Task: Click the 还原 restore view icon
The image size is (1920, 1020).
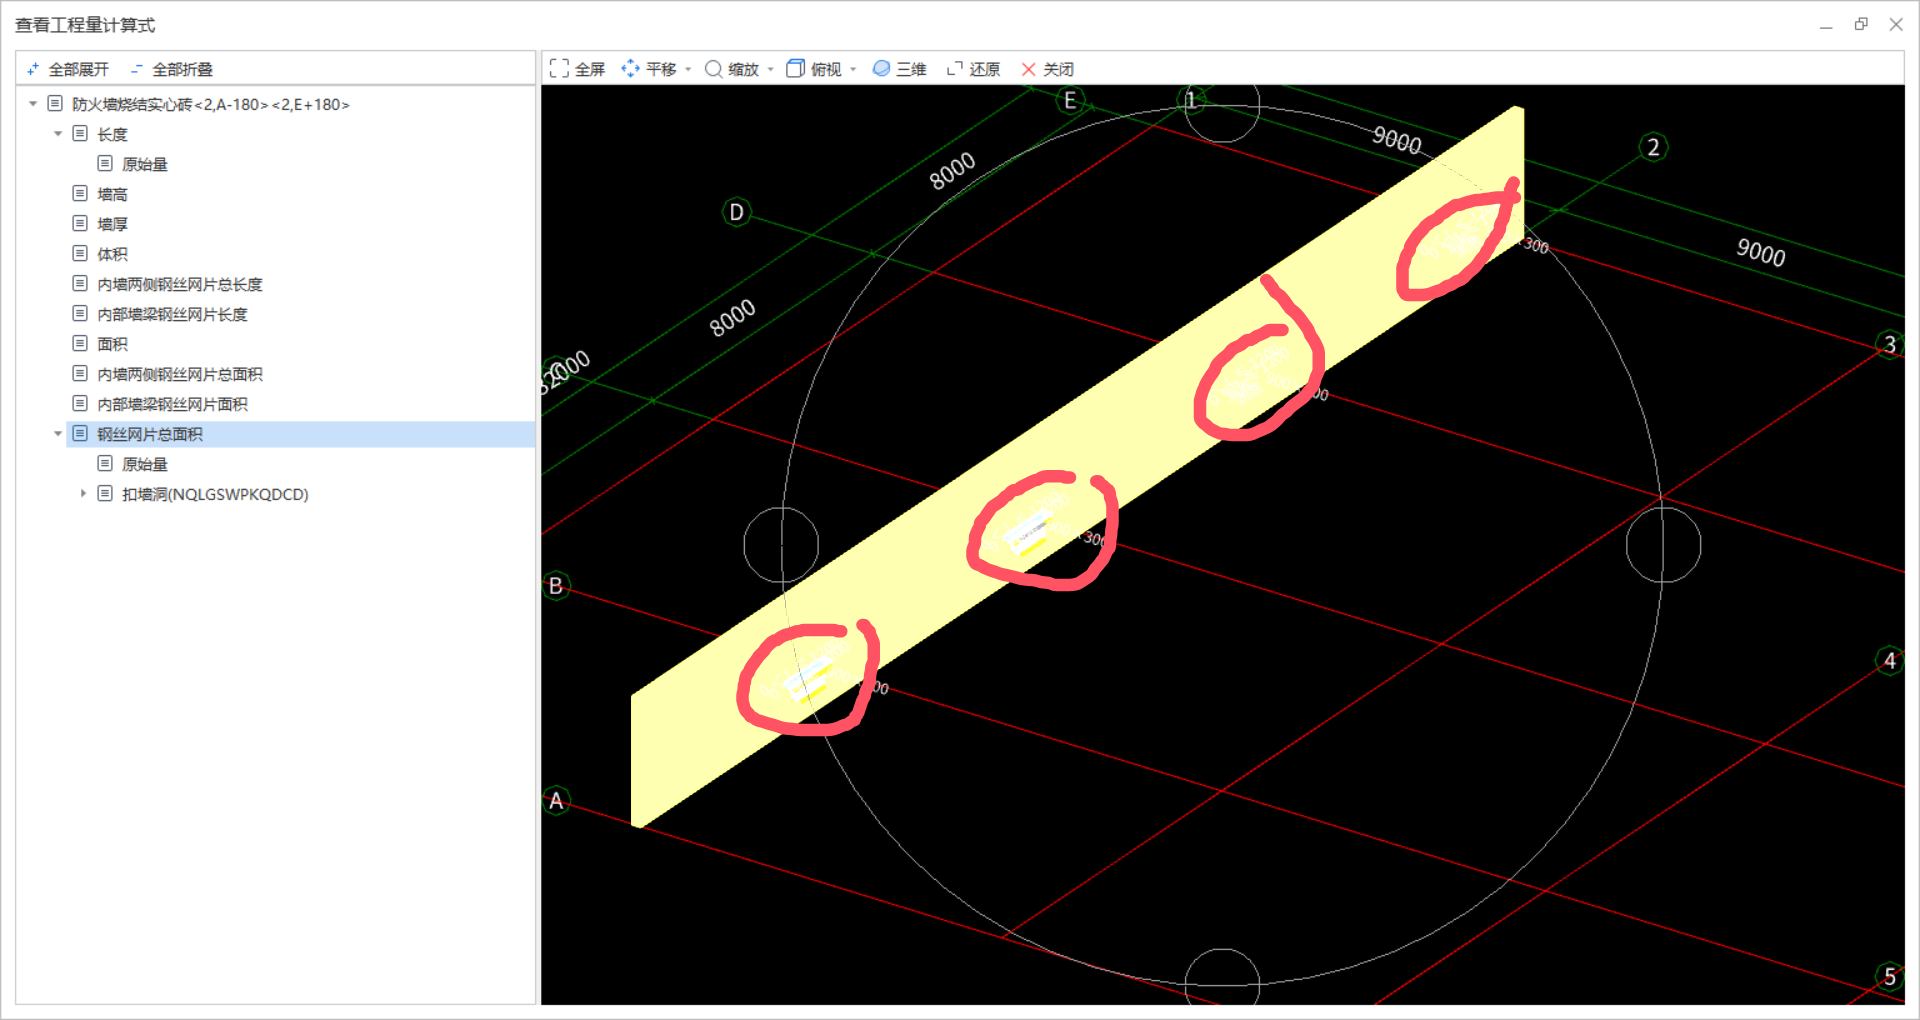Action: (955, 68)
